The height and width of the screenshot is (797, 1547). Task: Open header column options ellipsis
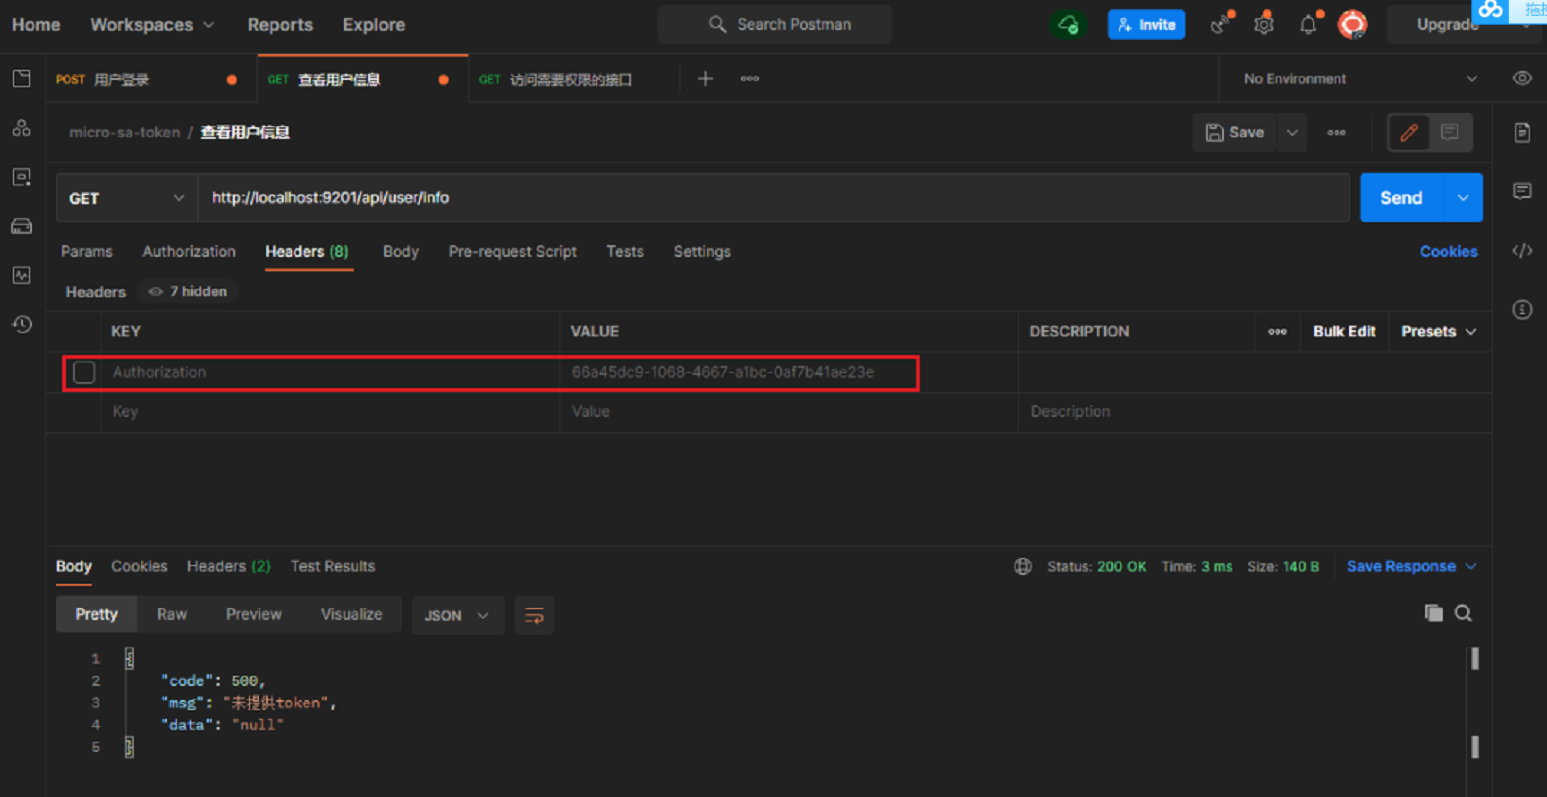point(1277,331)
